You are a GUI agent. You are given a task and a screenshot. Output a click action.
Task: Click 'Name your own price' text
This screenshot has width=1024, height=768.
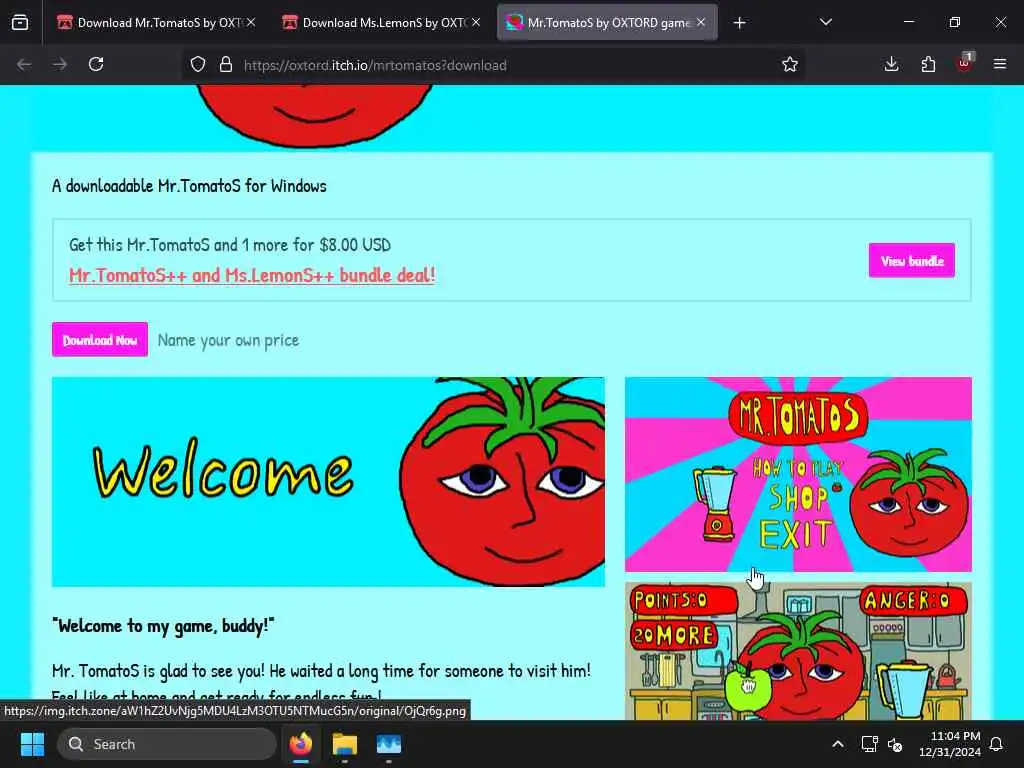click(x=228, y=340)
